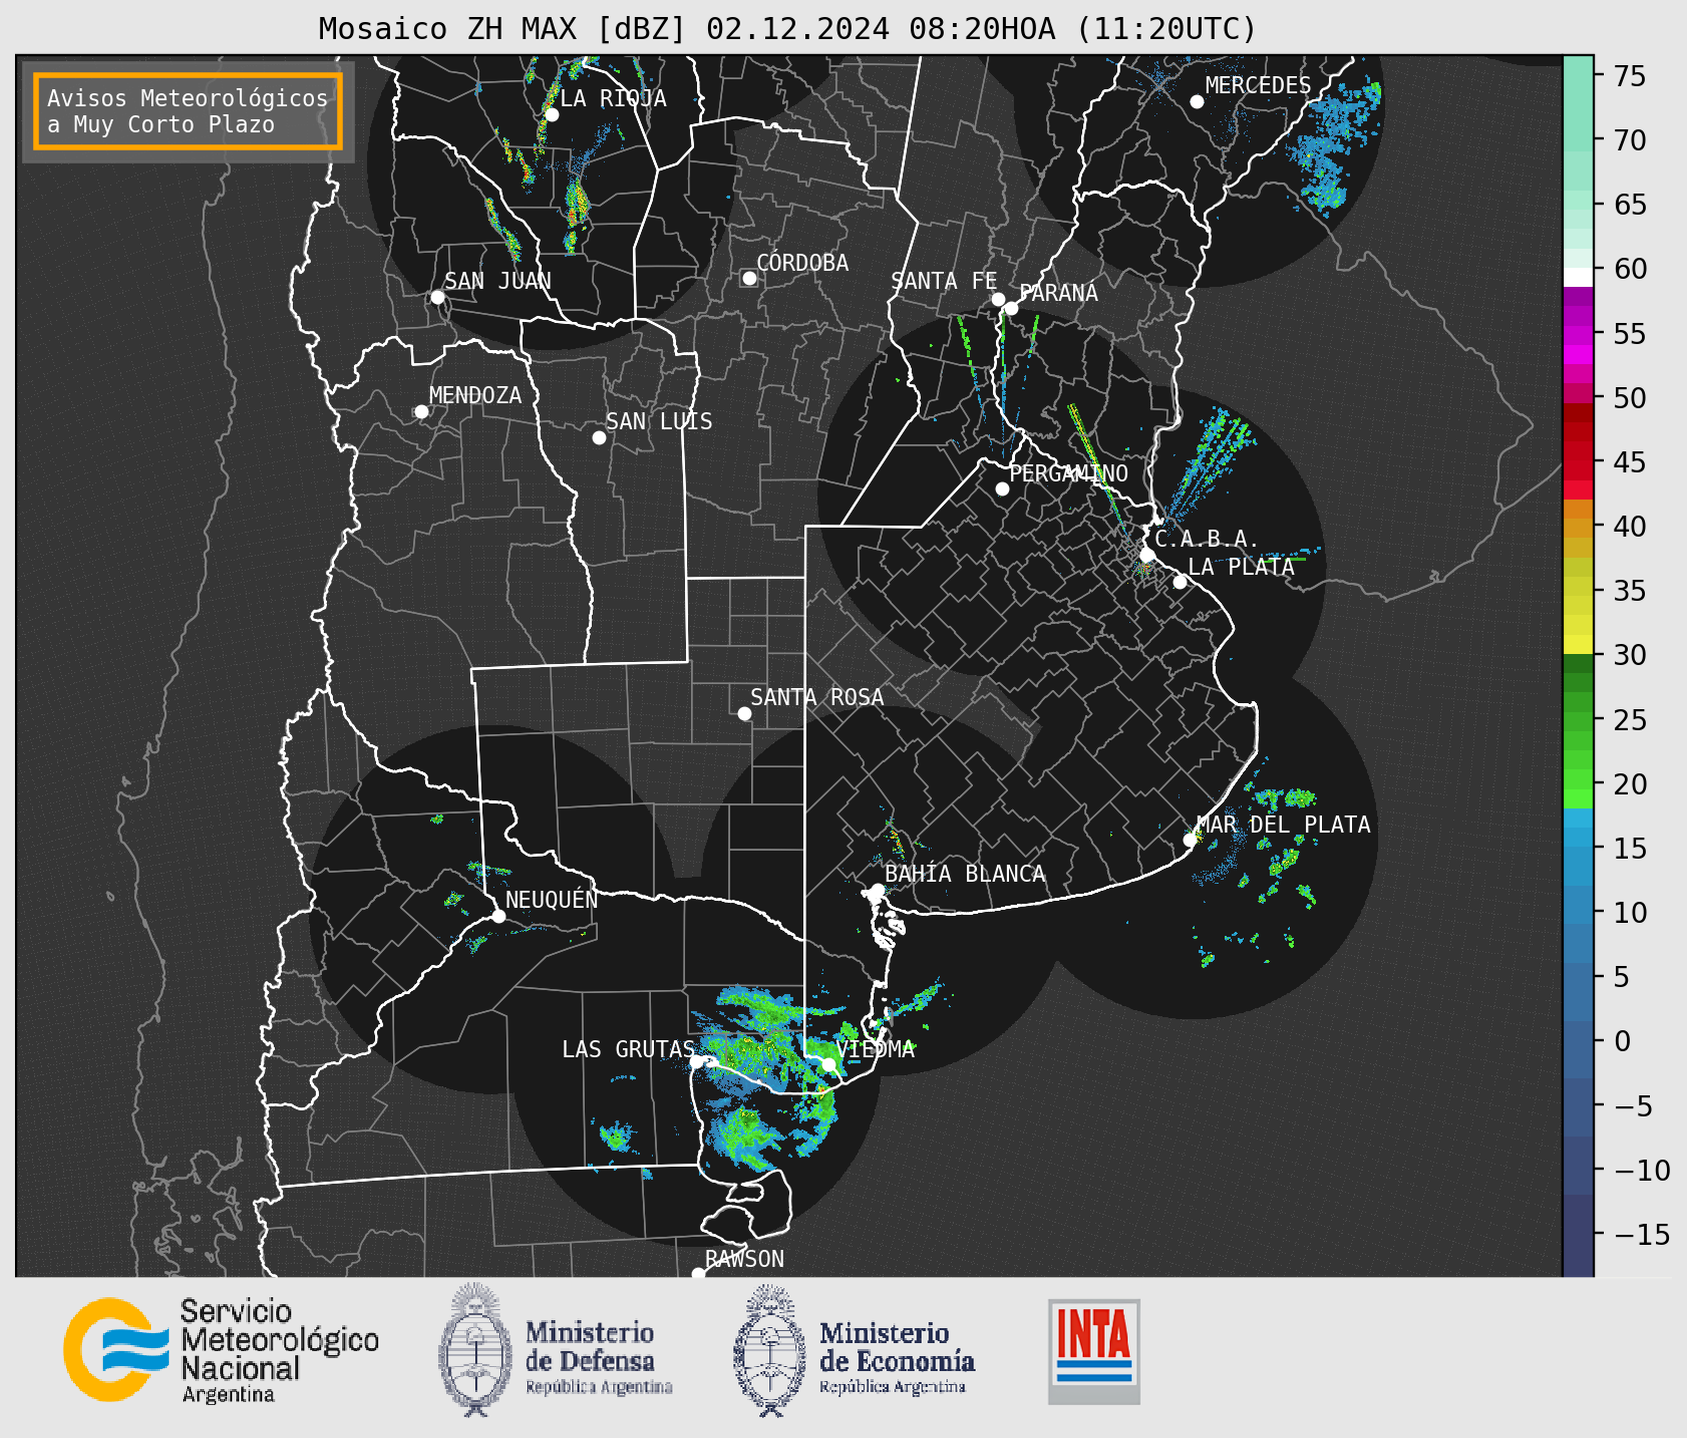Image resolution: width=1687 pixels, height=1438 pixels.
Task: Click the −15 value on the color scale
Action: coord(1640,1234)
